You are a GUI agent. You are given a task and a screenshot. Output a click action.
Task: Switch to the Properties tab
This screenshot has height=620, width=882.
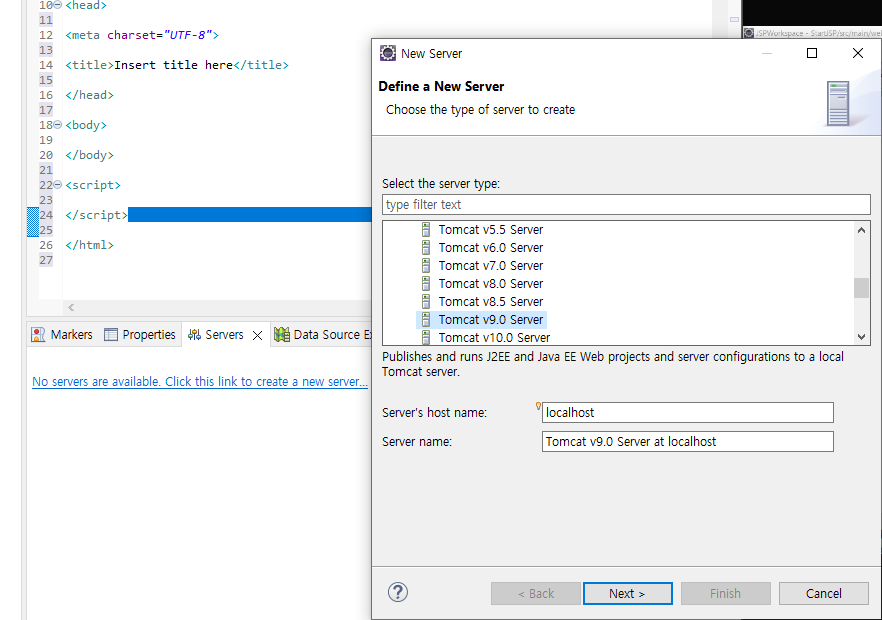point(140,335)
